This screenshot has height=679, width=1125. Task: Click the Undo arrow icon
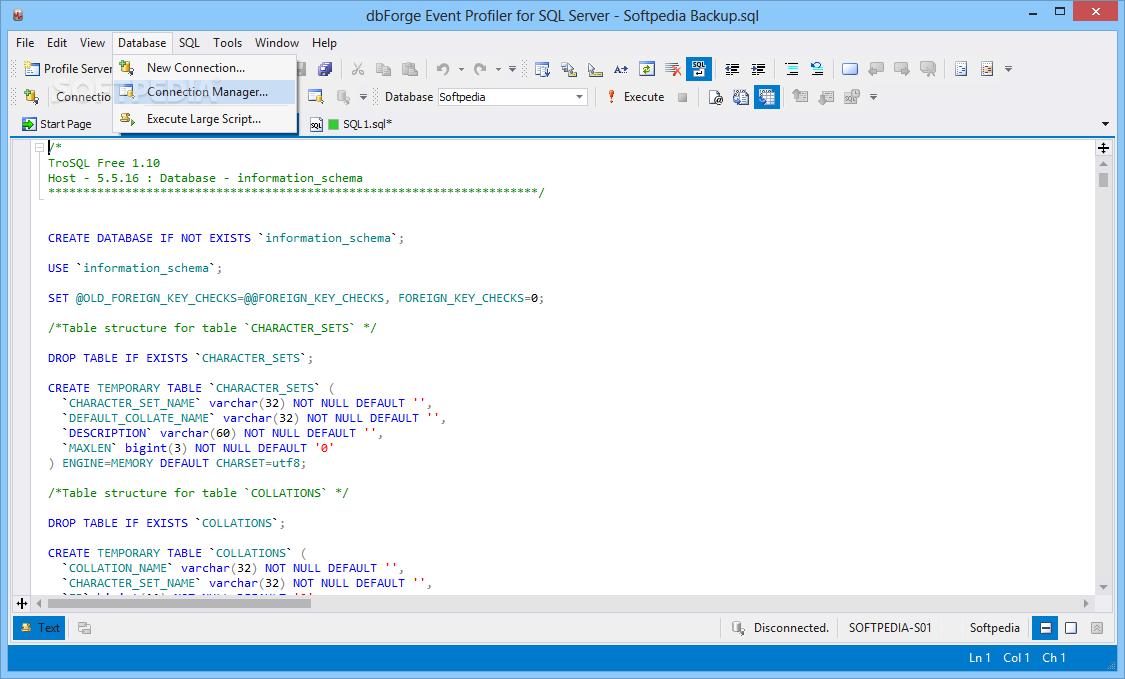coord(443,69)
